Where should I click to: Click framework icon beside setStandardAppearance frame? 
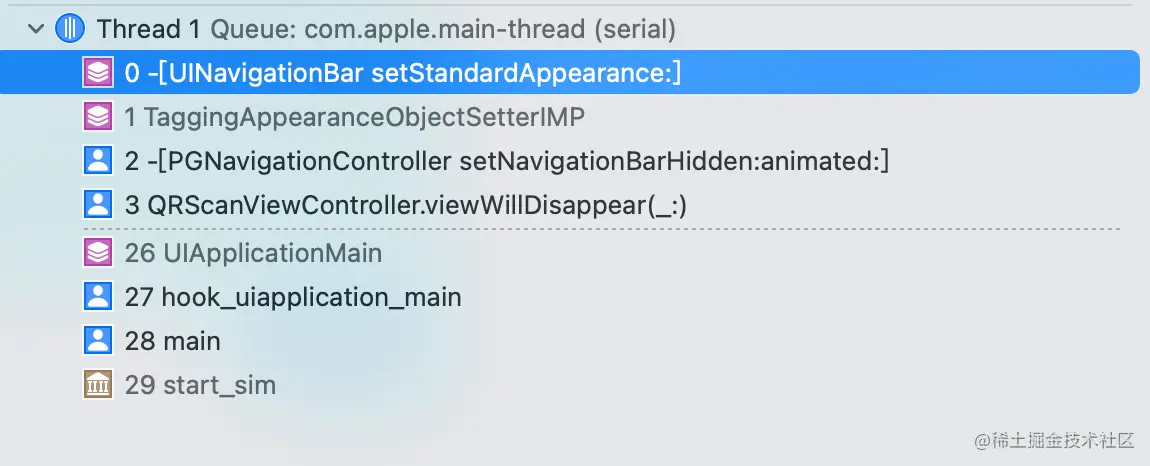[x=97, y=73]
